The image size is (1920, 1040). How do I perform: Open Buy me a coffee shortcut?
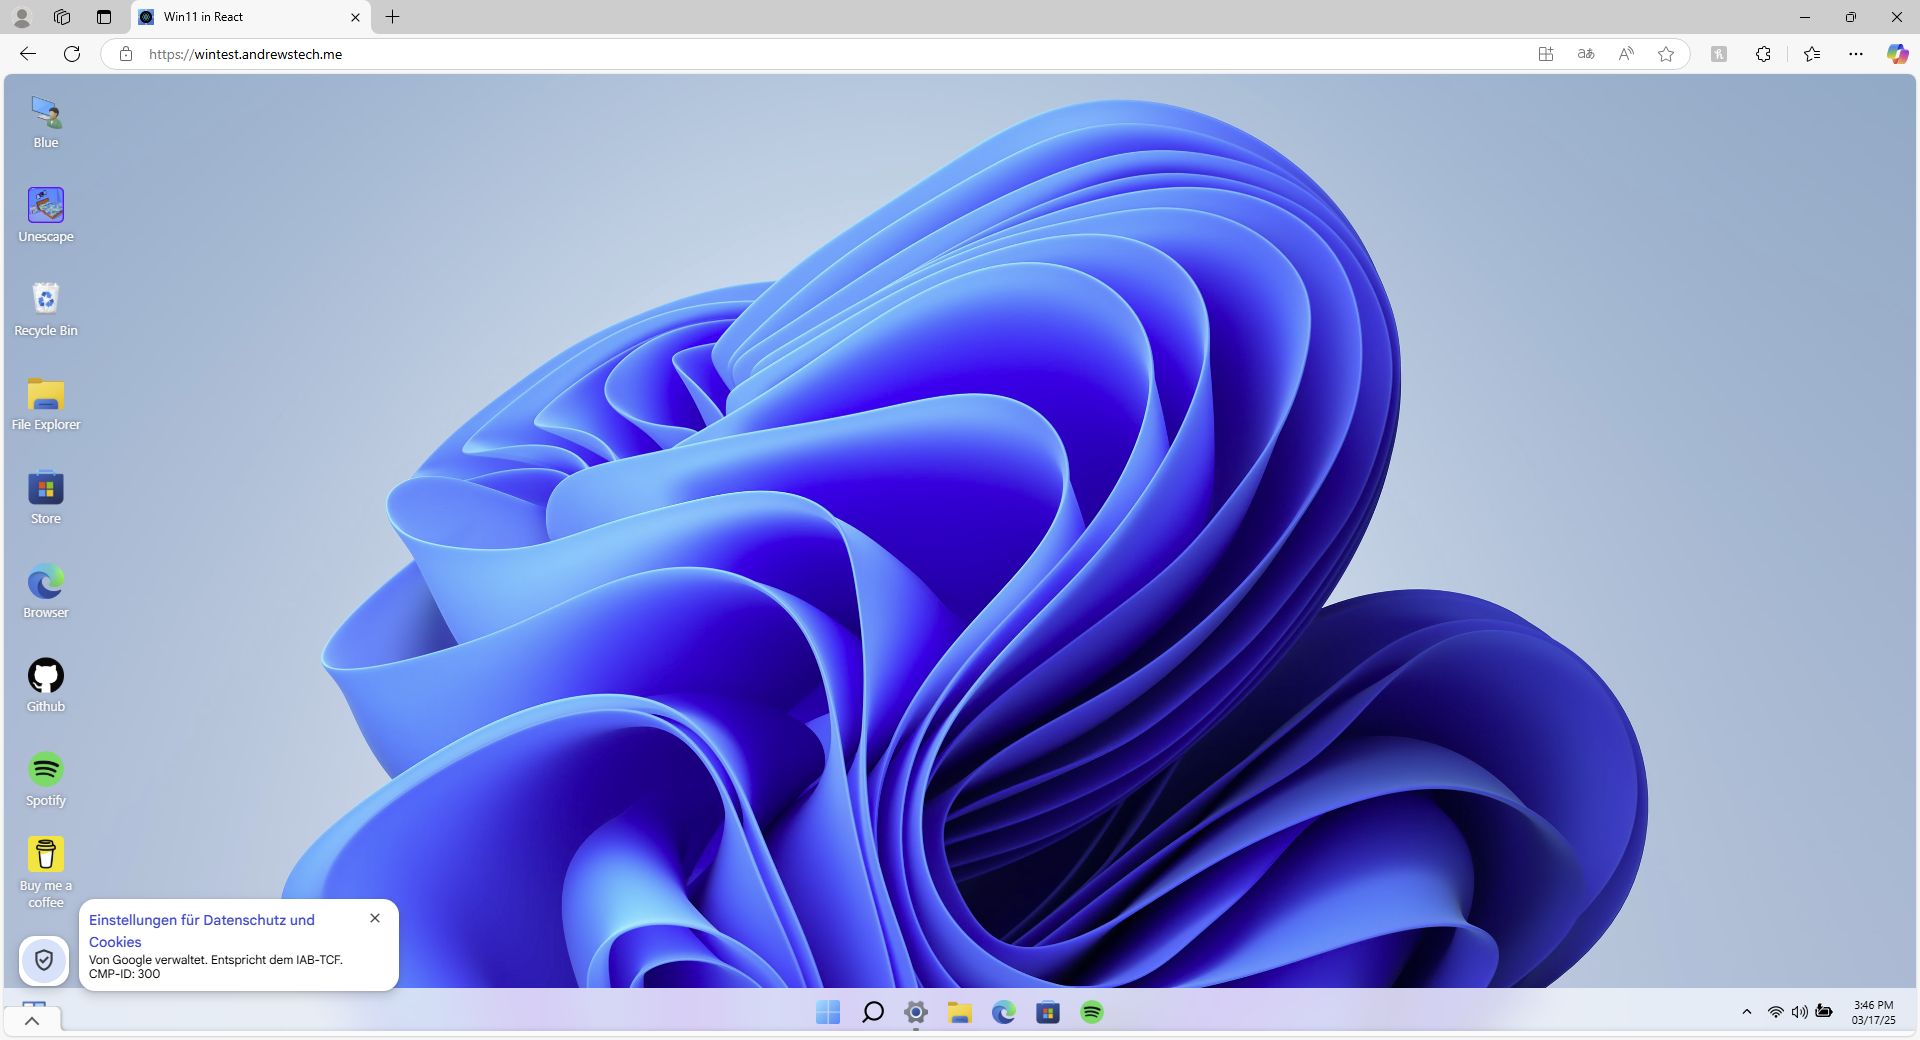(46, 872)
